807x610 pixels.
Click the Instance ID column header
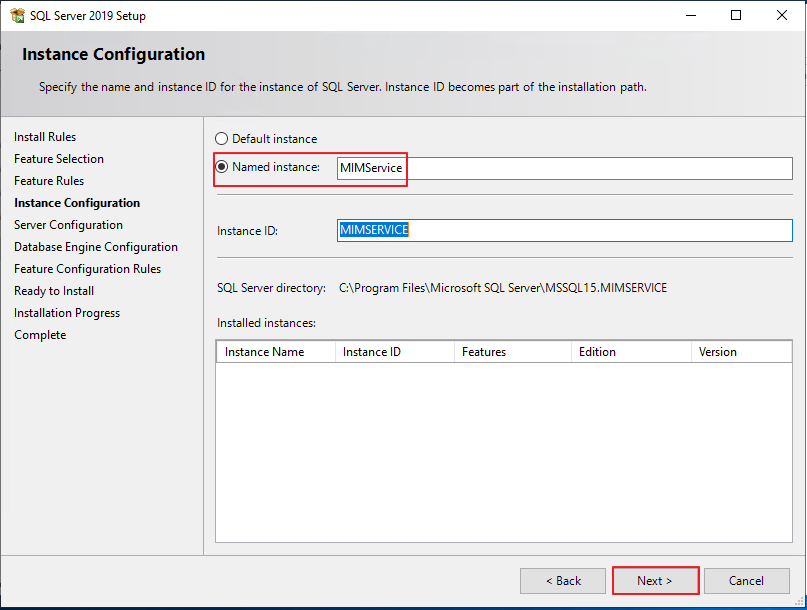pyautogui.click(x=395, y=352)
